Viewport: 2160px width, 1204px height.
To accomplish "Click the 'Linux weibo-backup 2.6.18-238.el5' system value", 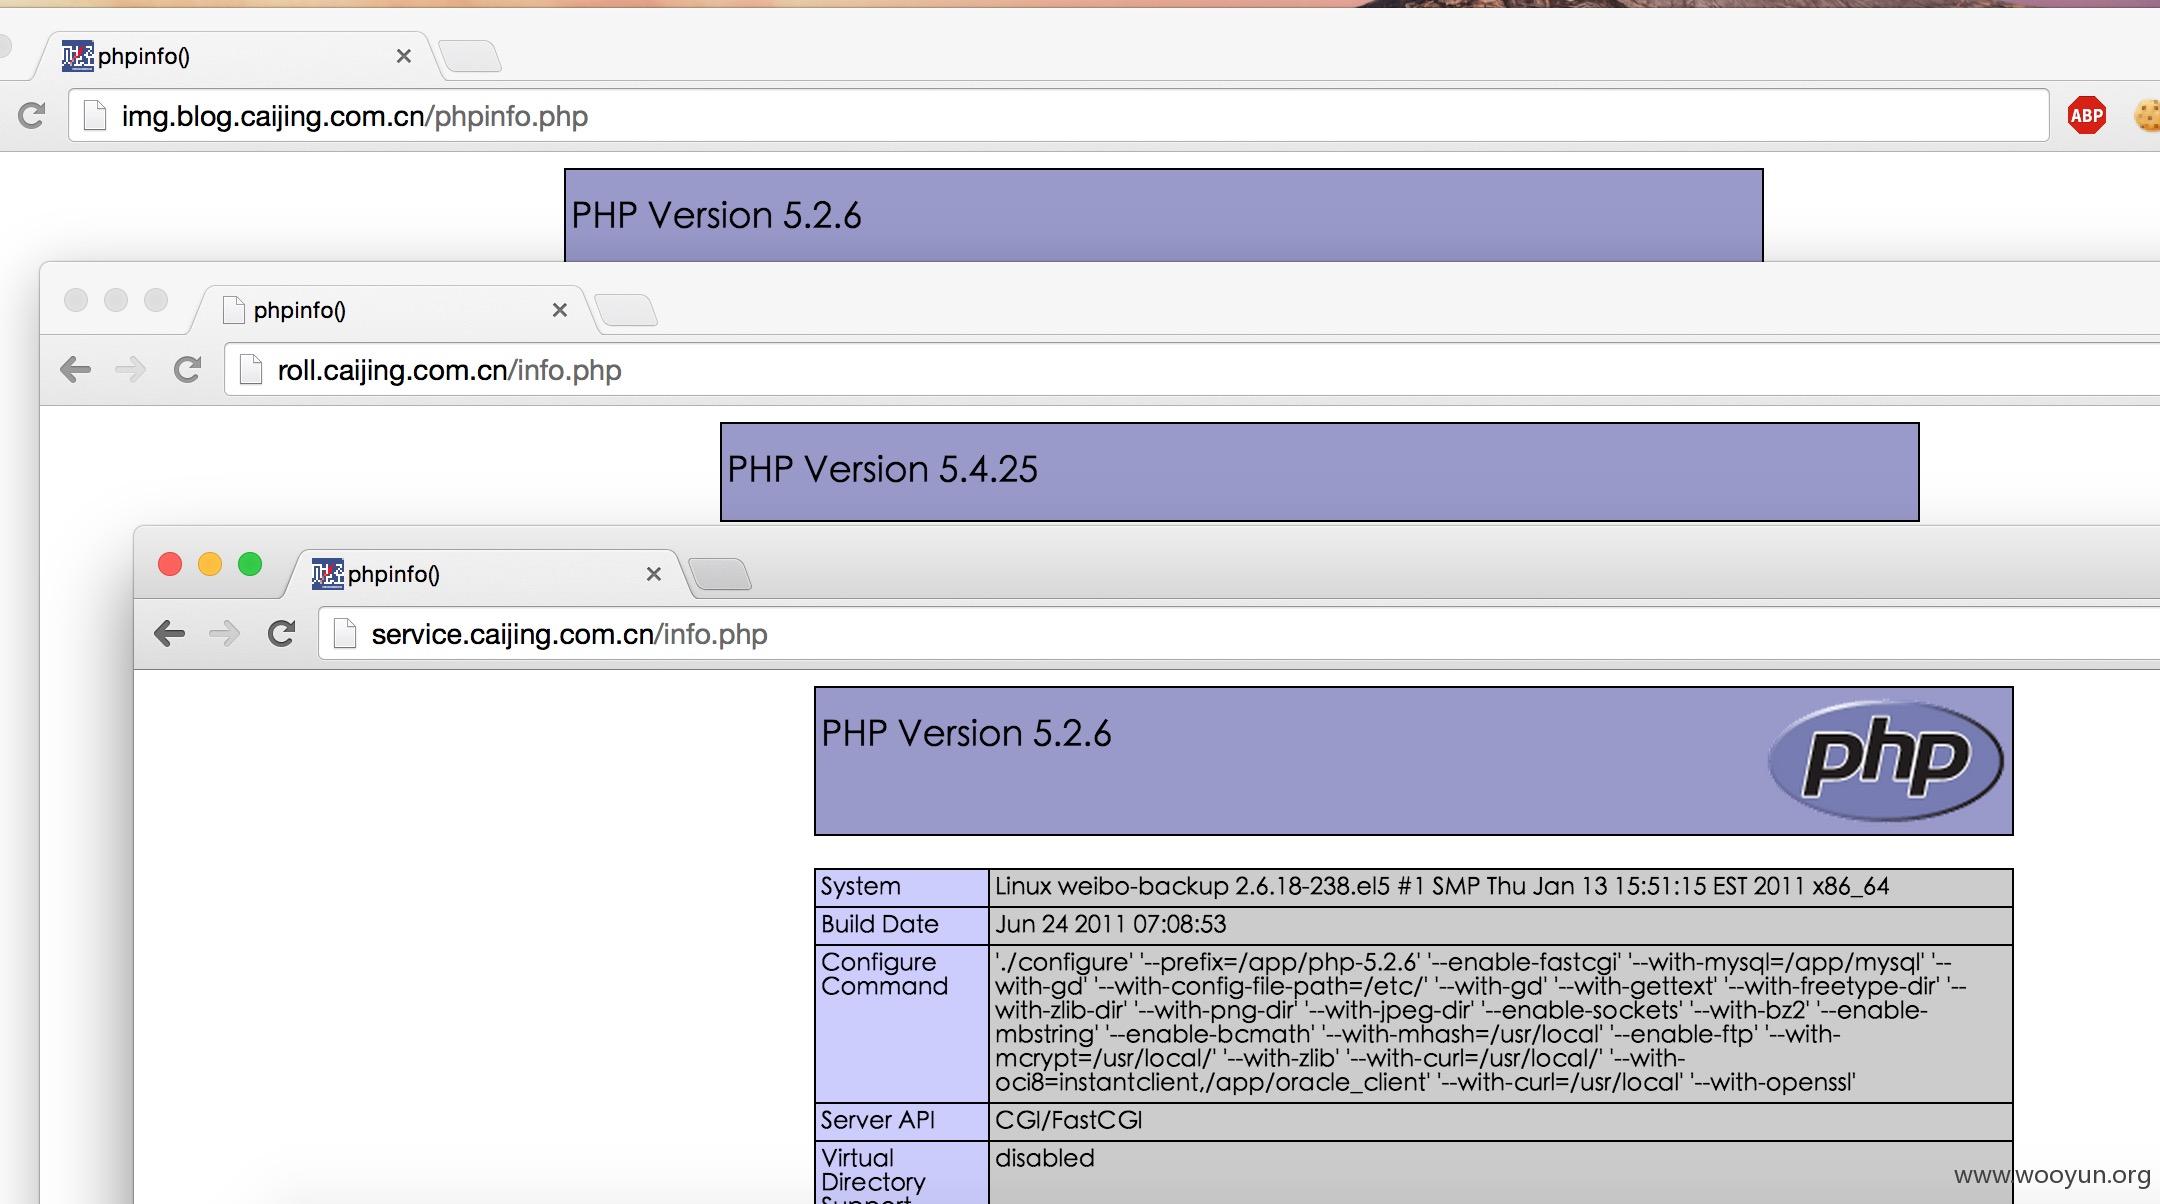I will (1442, 886).
